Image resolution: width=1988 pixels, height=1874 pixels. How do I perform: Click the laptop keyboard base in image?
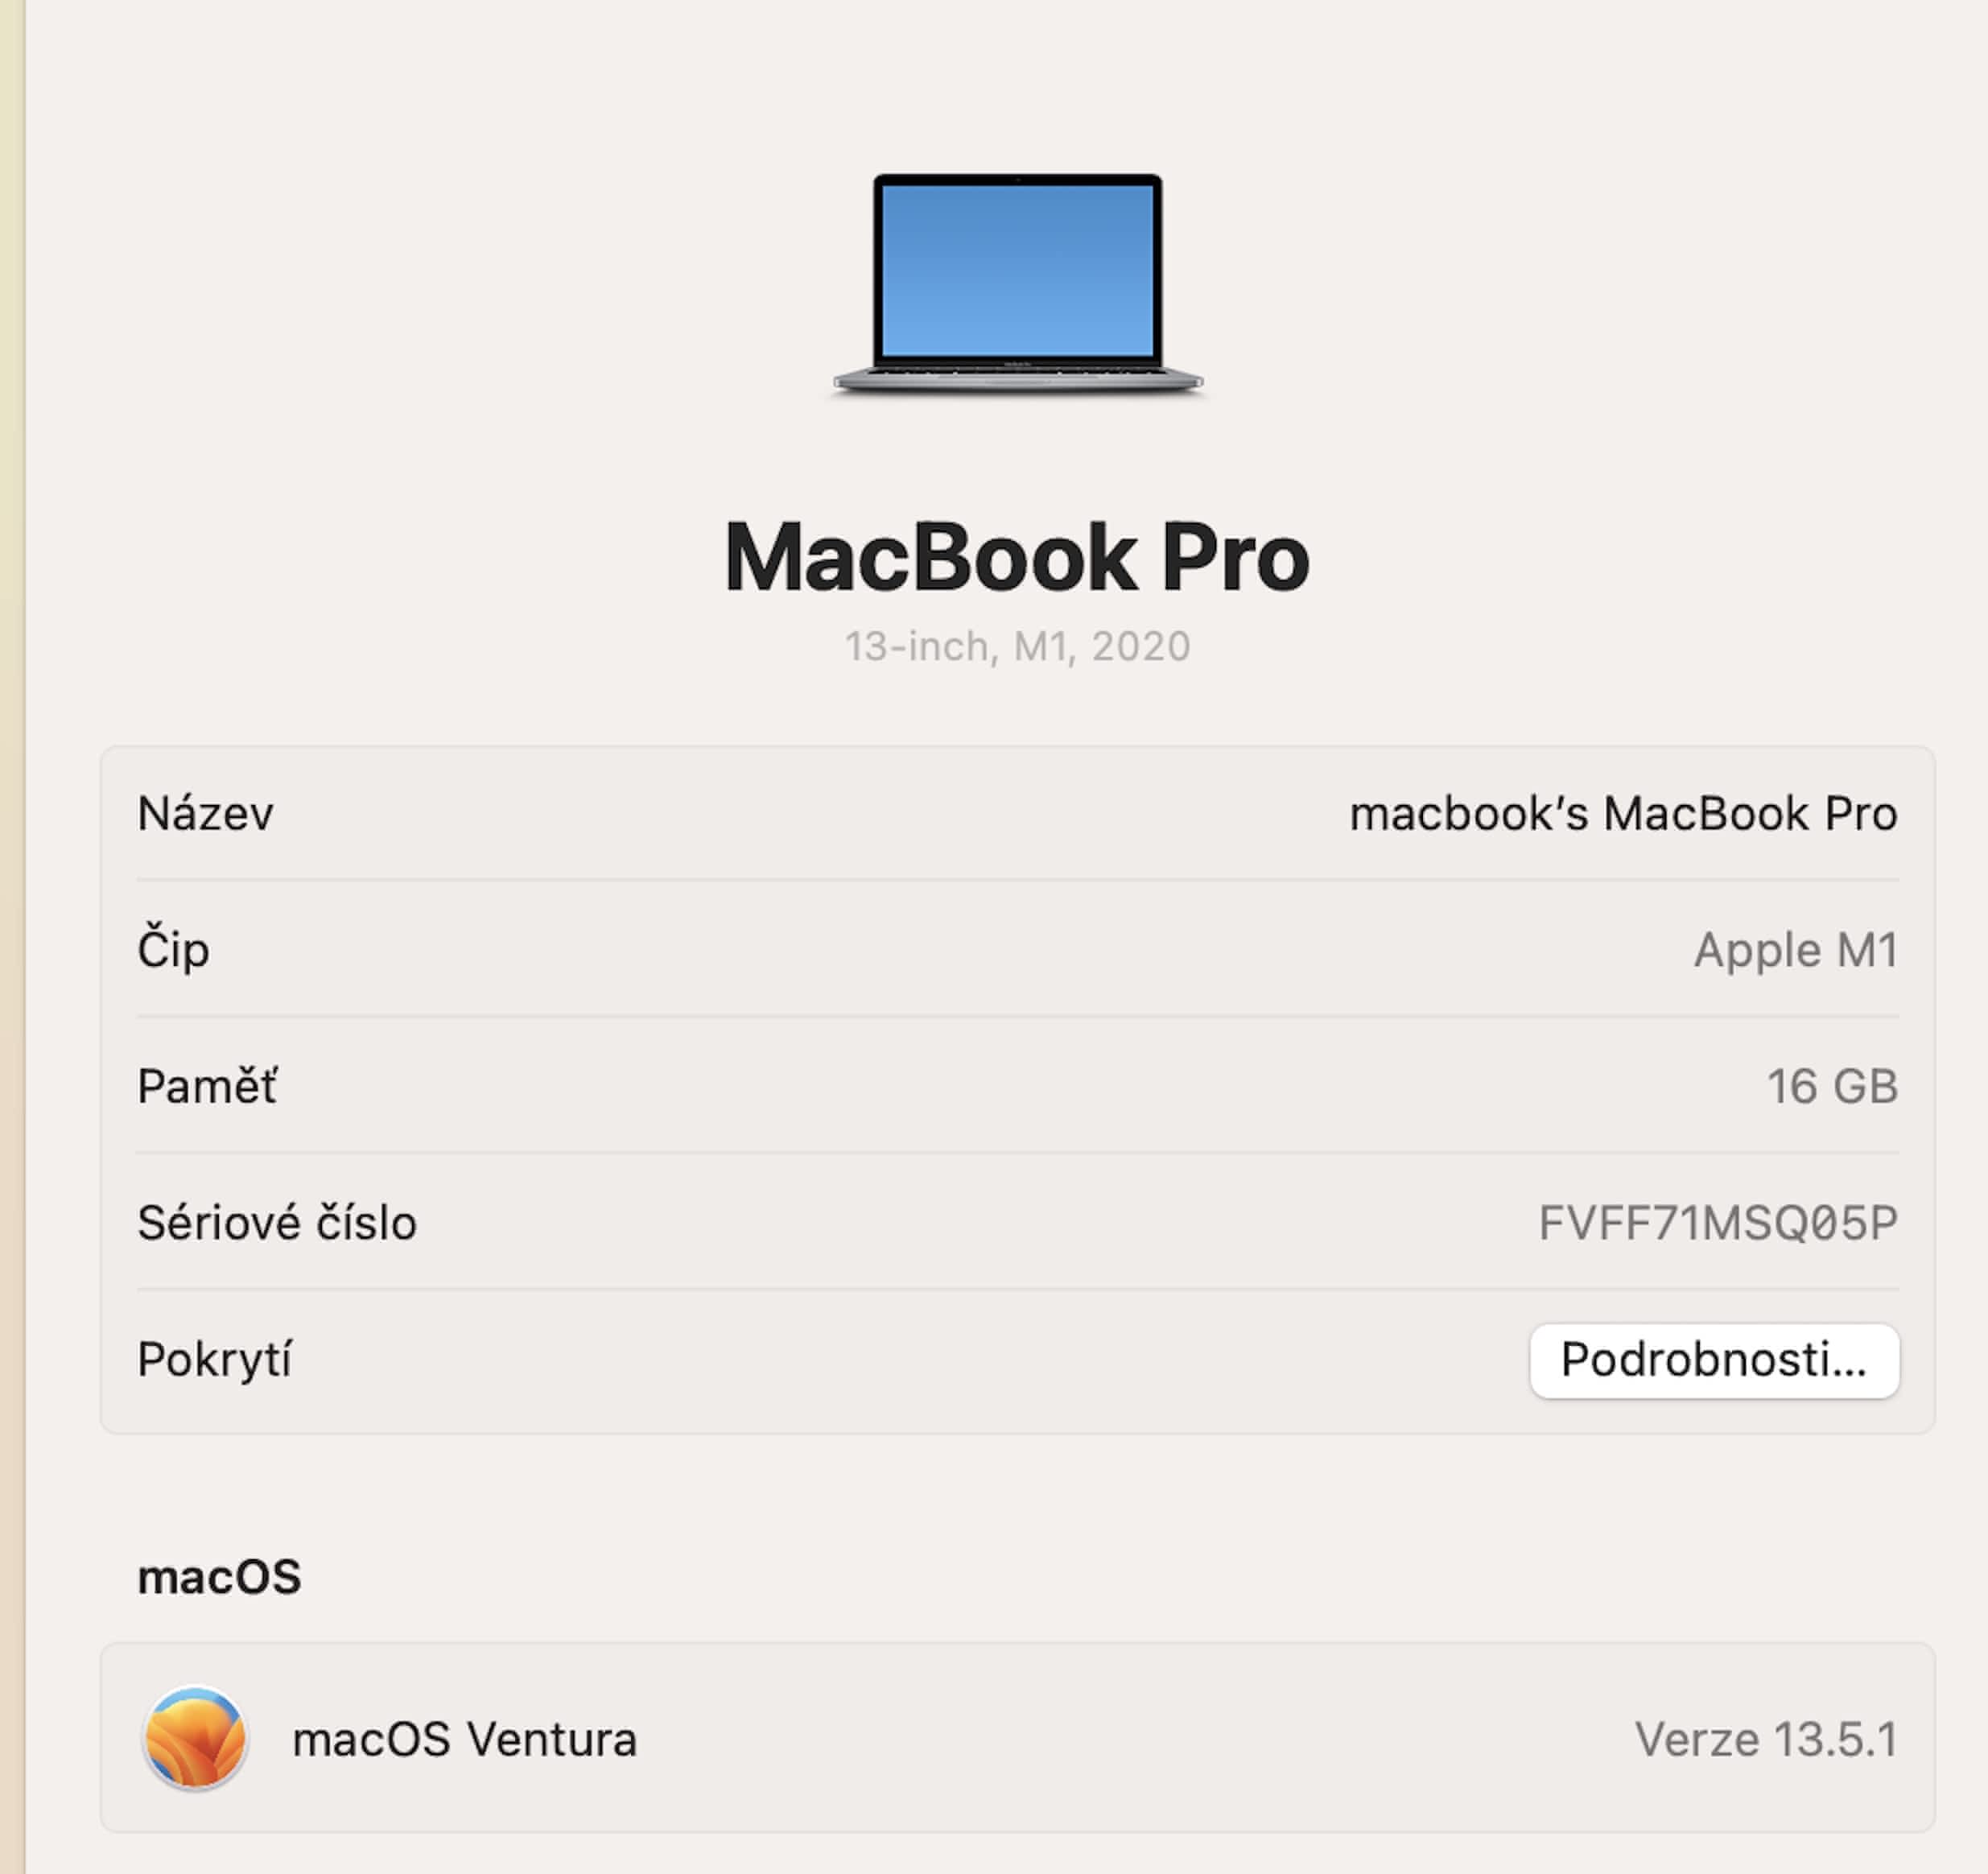coord(1017,378)
